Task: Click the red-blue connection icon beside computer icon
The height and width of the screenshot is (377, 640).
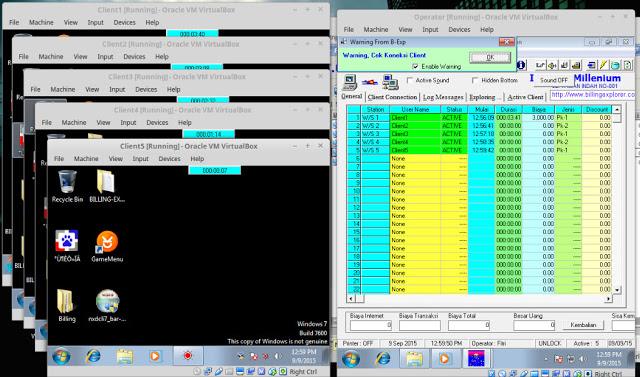Action: click(x=370, y=82)
